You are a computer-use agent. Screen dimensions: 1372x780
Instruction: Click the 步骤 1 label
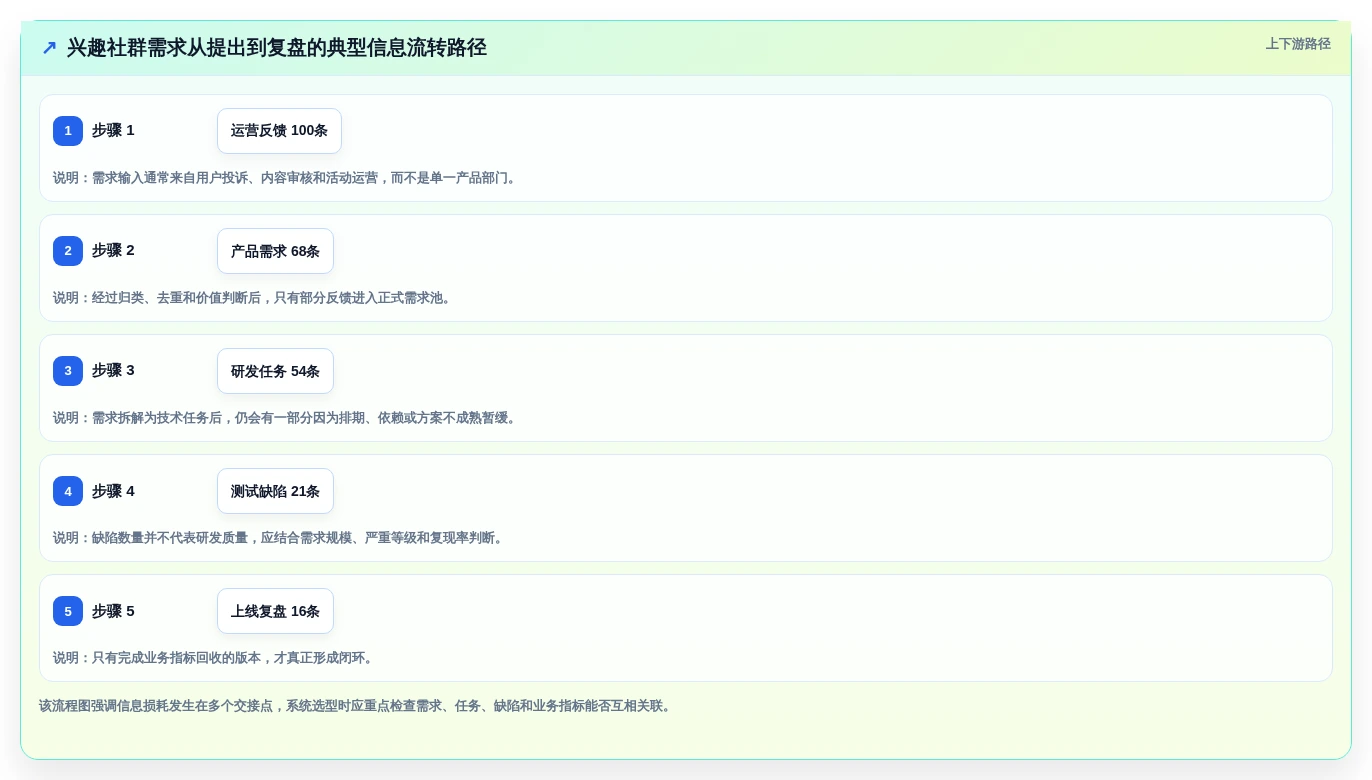(113, 130)
